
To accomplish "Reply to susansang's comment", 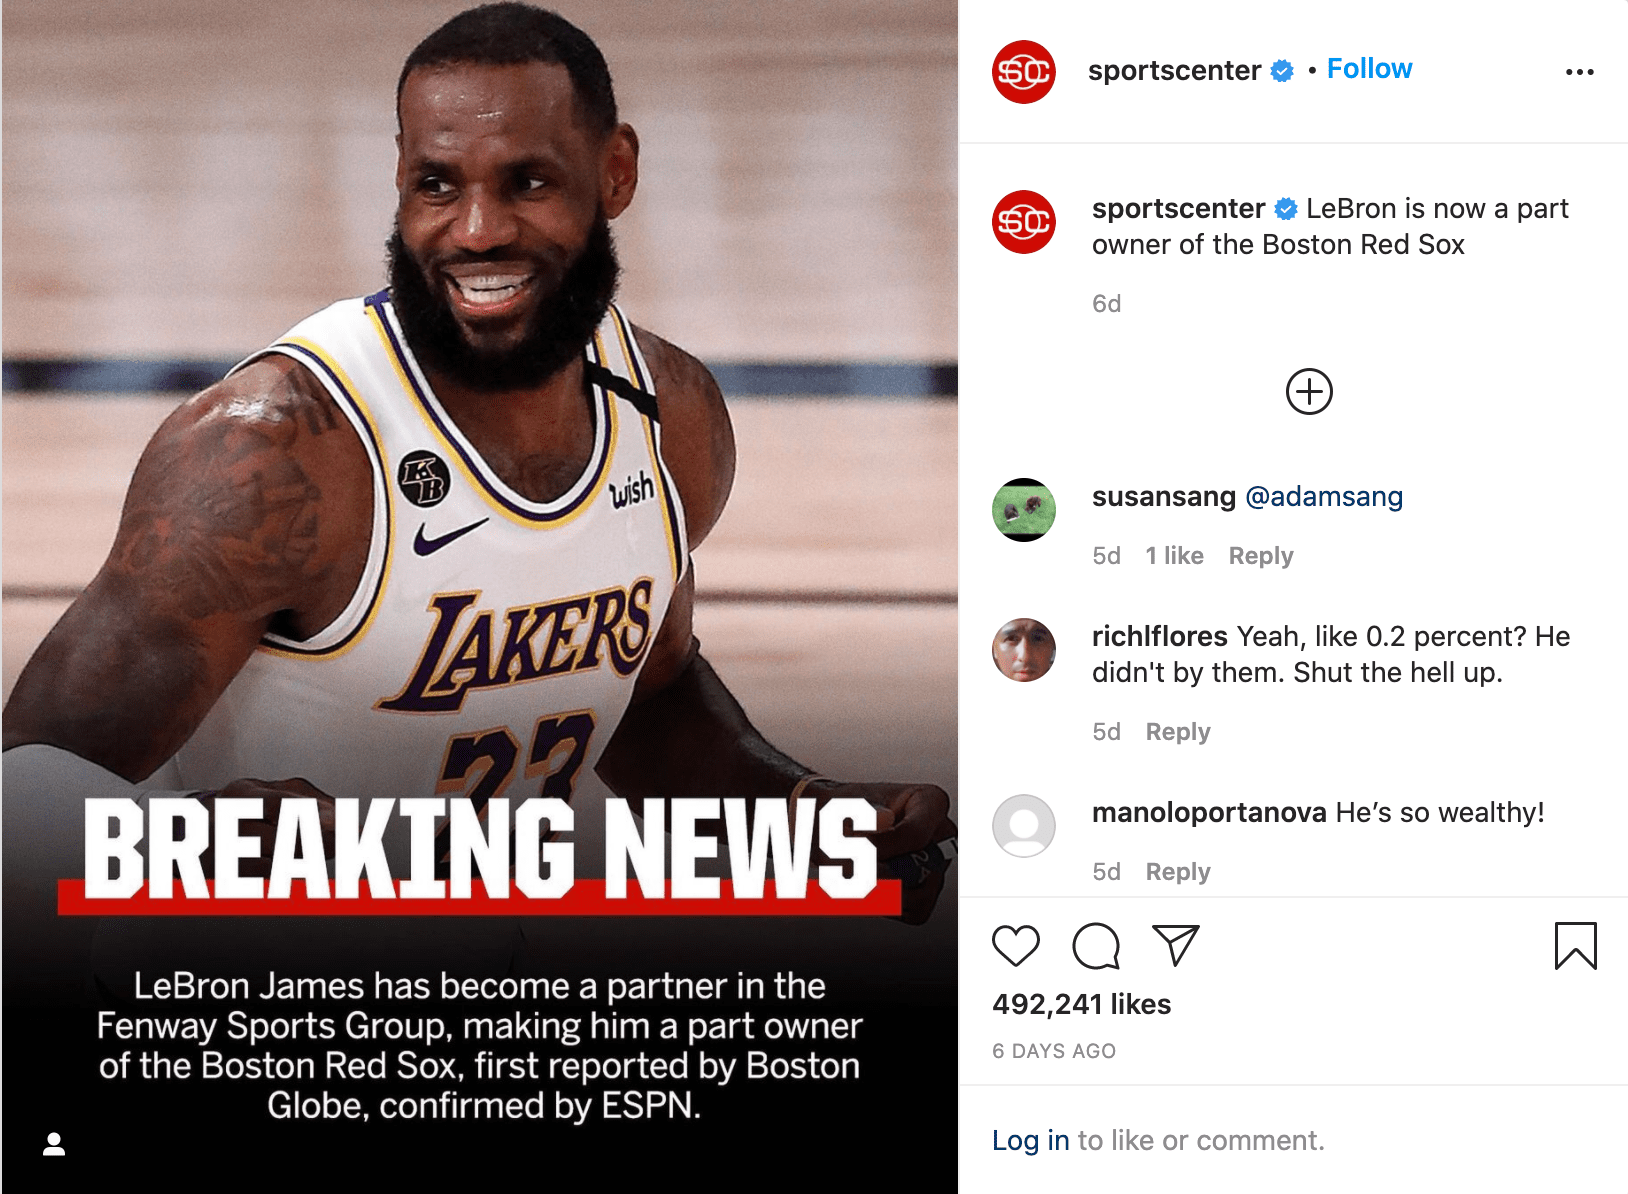I will point(1261,556).
